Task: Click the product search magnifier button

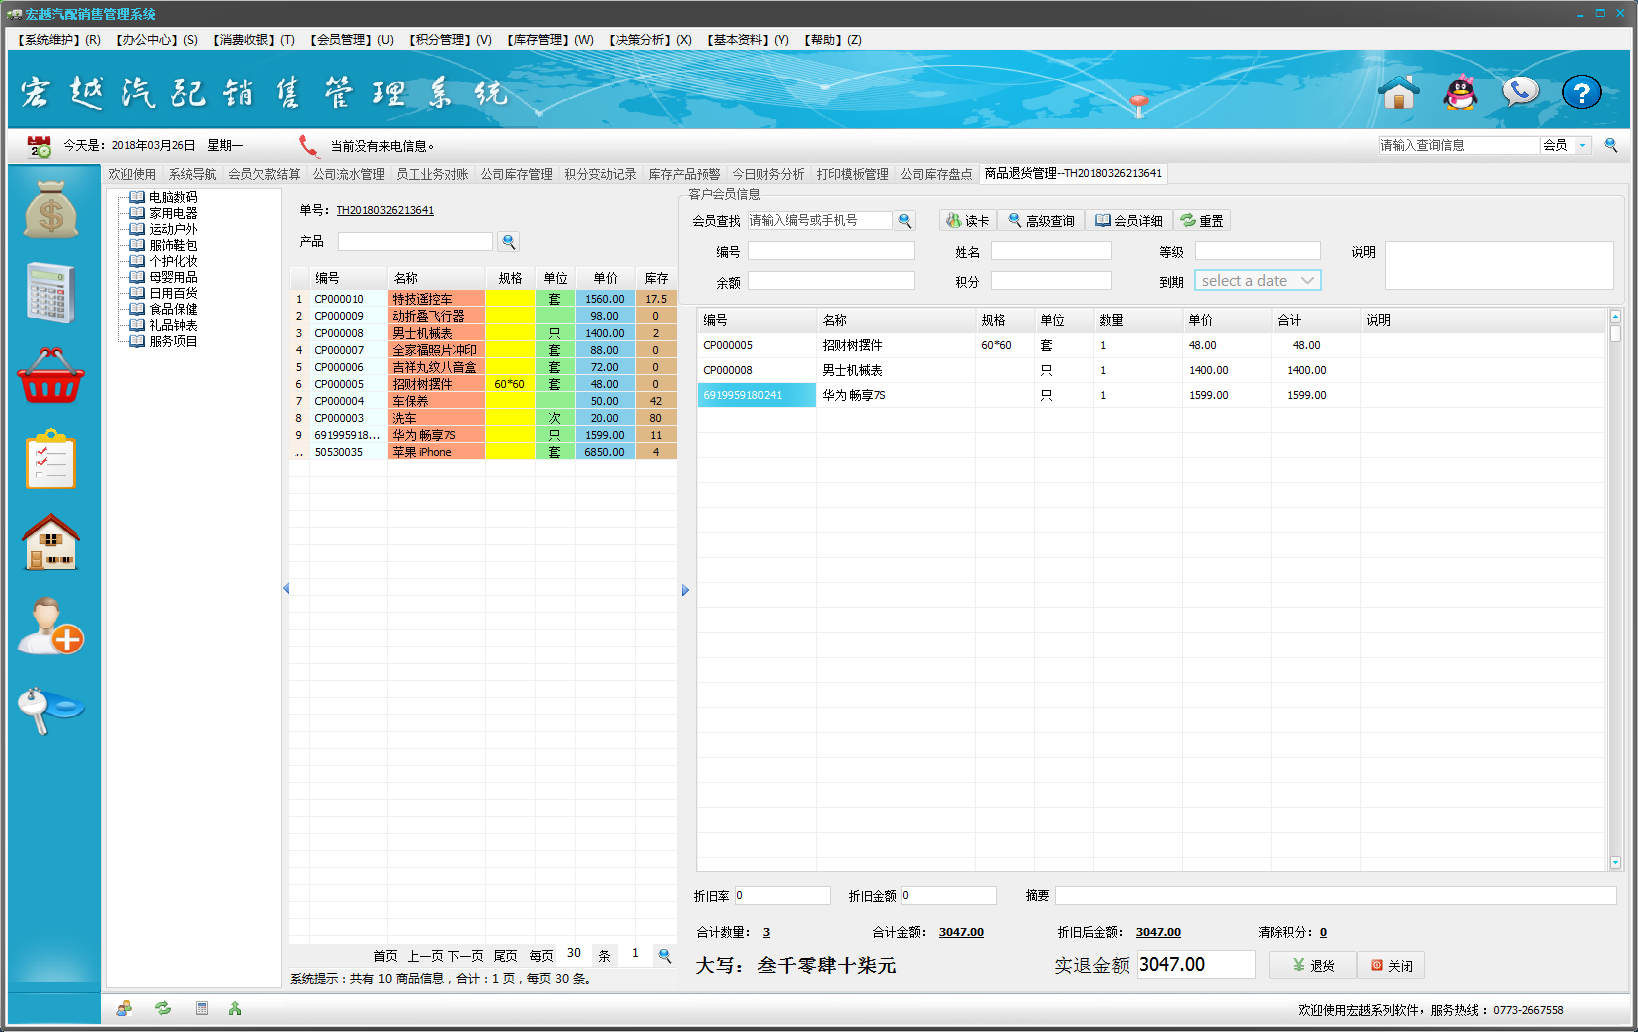Action: [509, 242]
